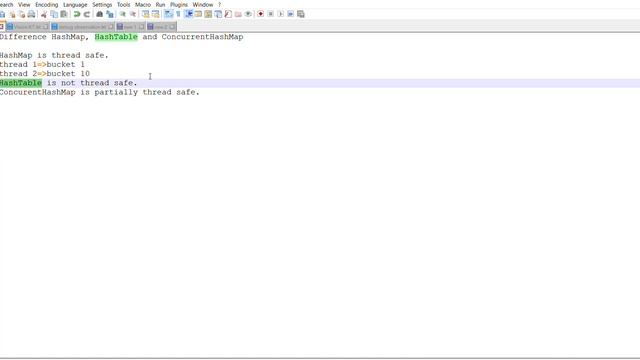Click the Cut scissors icon
640x360 pixels.
point(44,14)
